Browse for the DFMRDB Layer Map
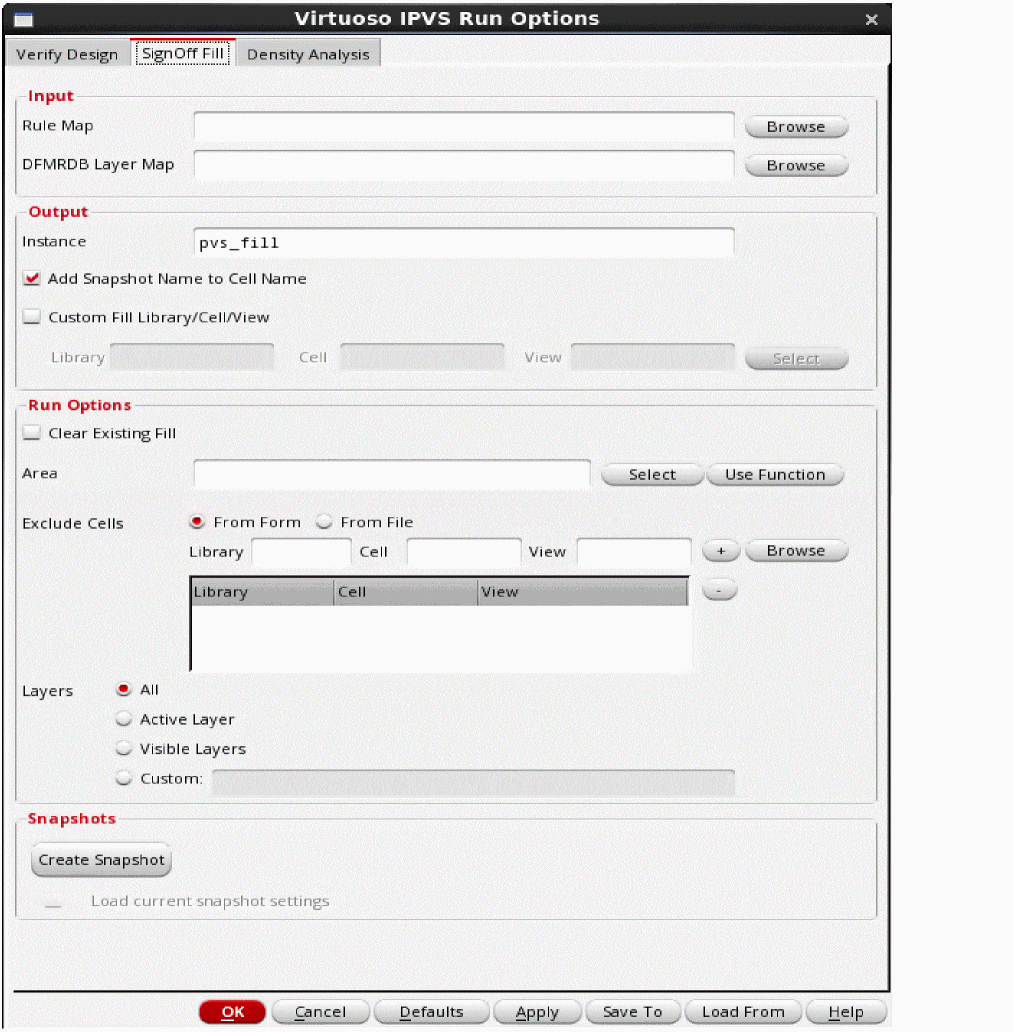1013x1032 pixels. coord(796,165)
